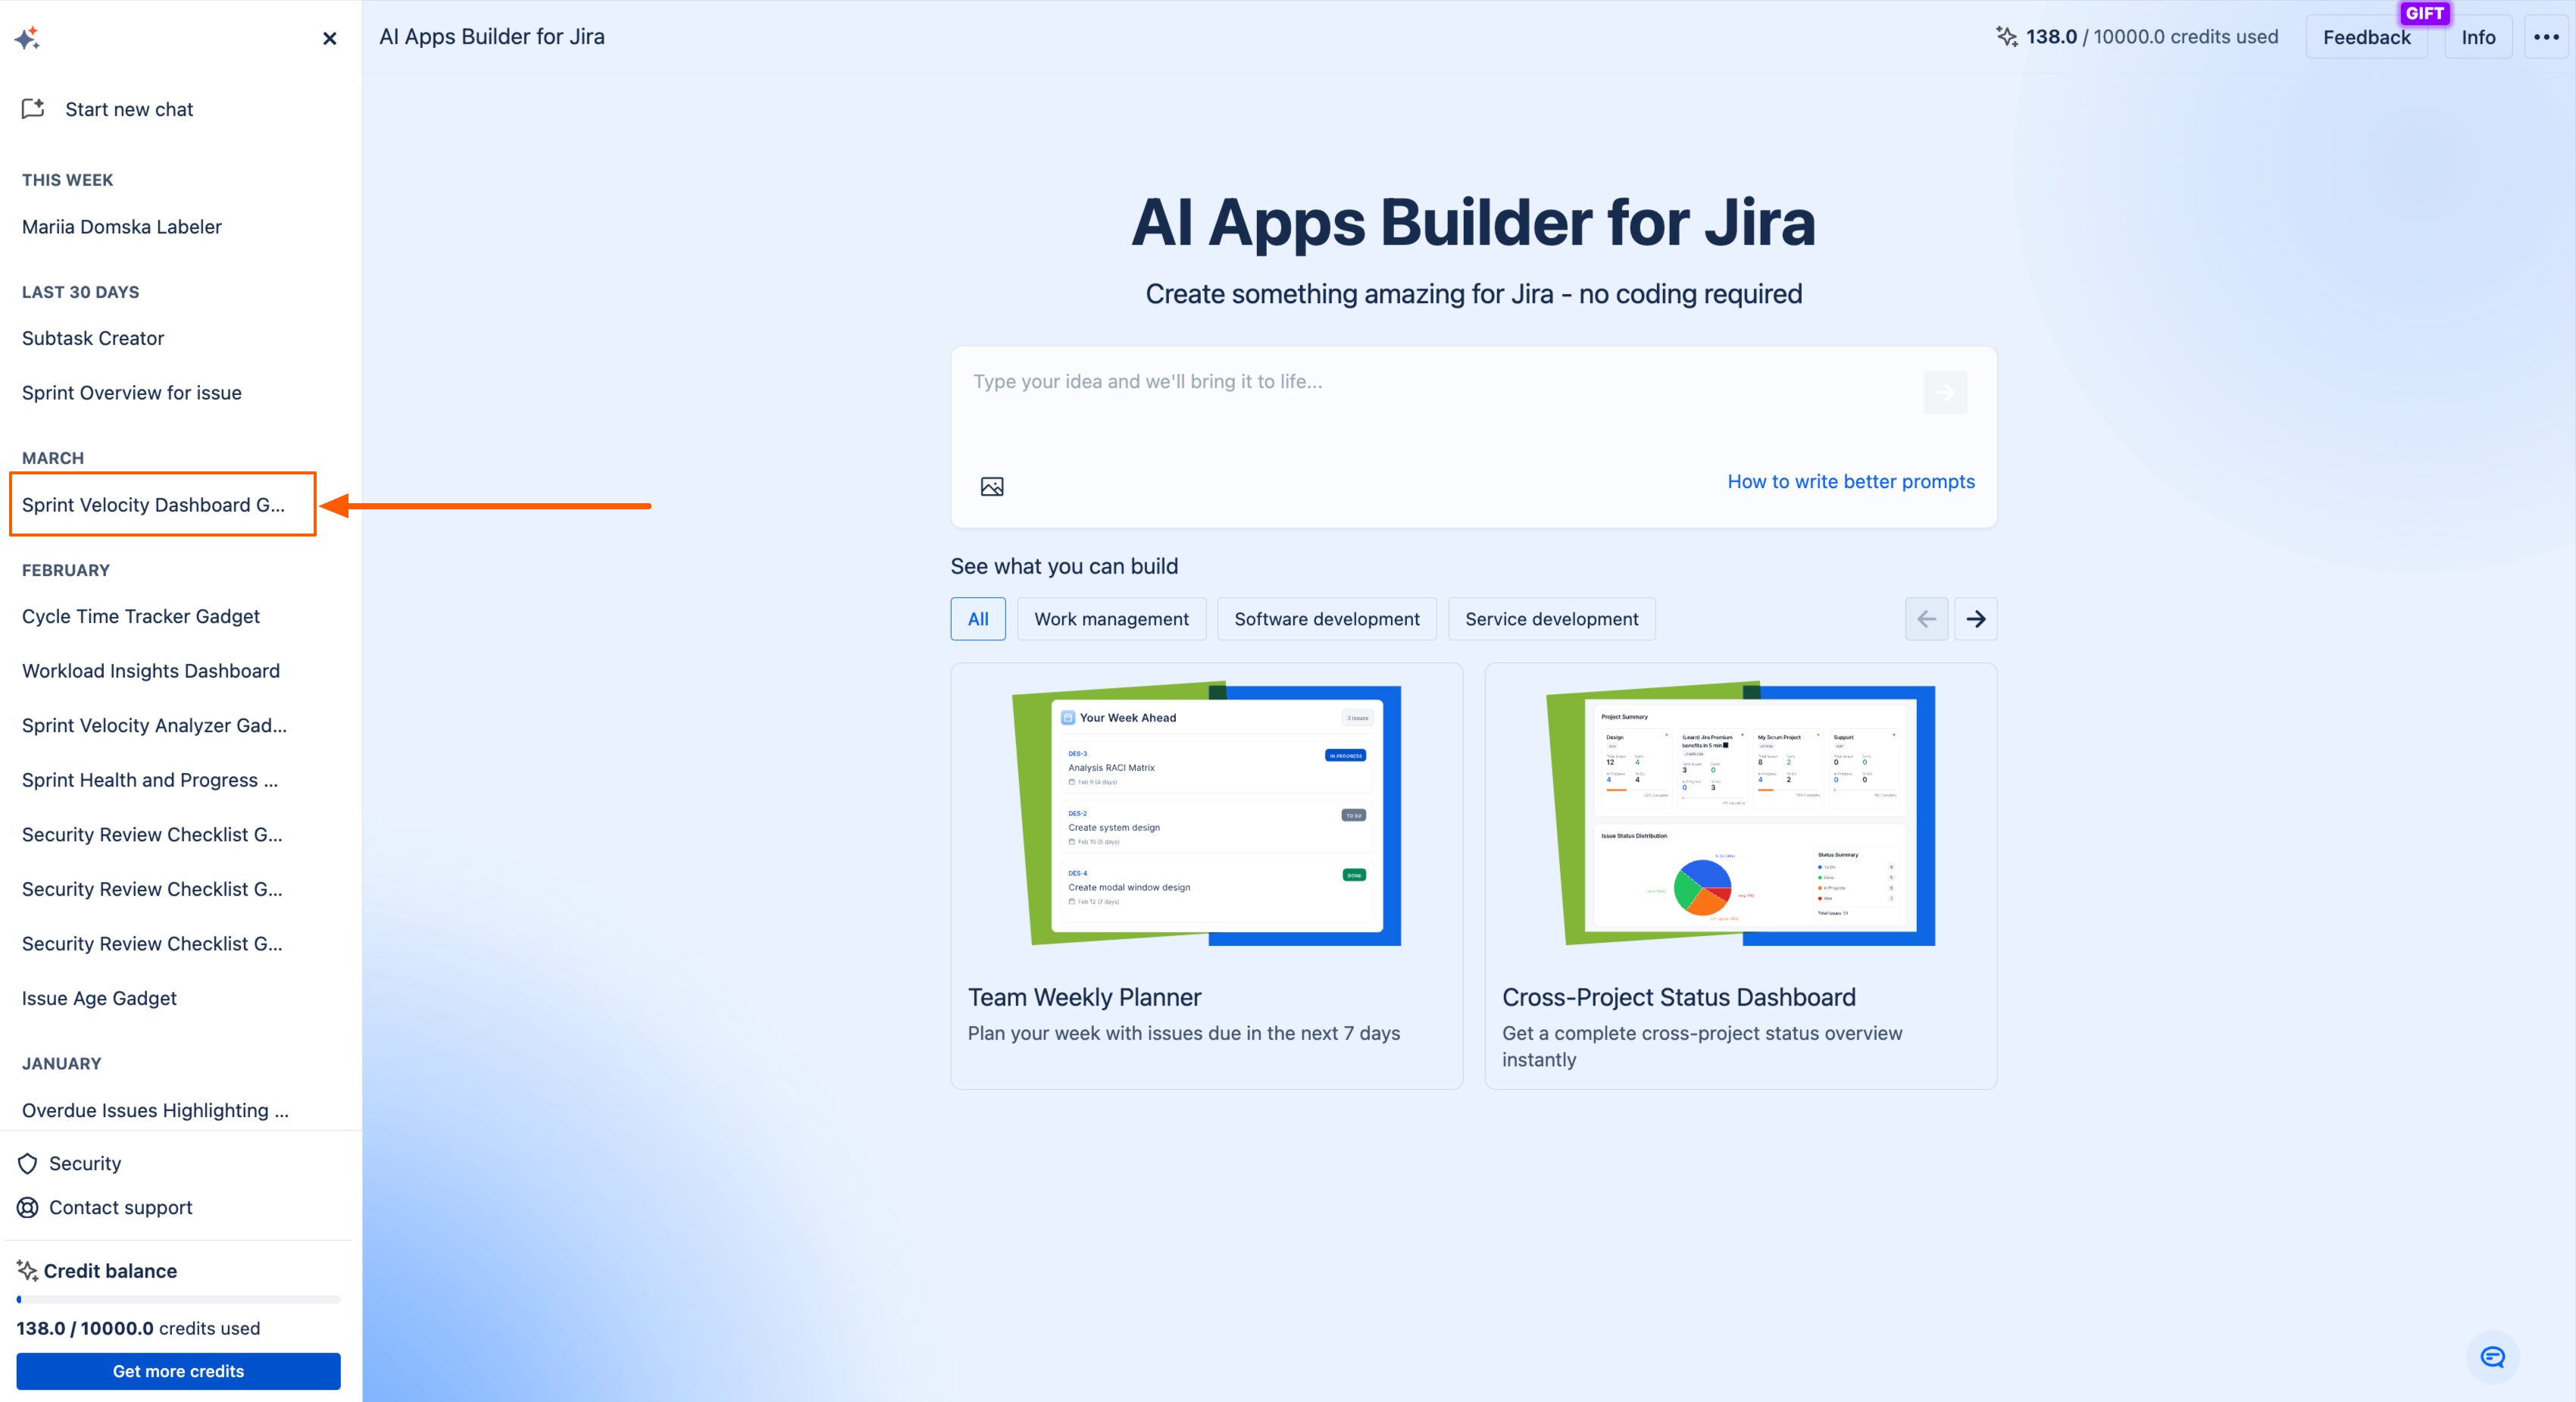Open Contact support link
This screenshot has width=2576, height=1402.
(121, 1207)
